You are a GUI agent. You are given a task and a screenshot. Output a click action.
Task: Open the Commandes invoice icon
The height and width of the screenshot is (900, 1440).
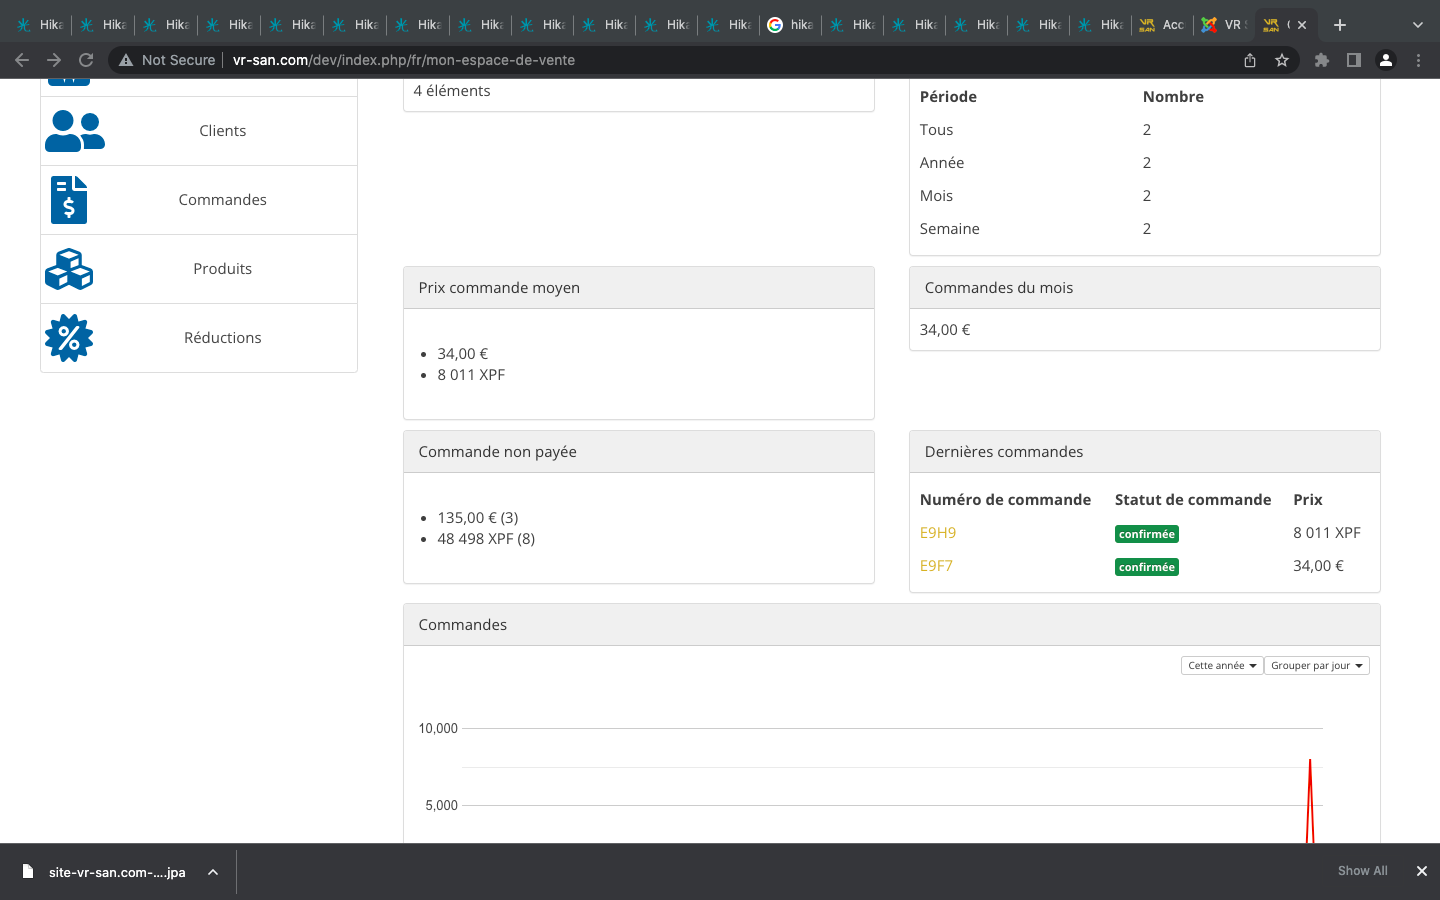69,200
